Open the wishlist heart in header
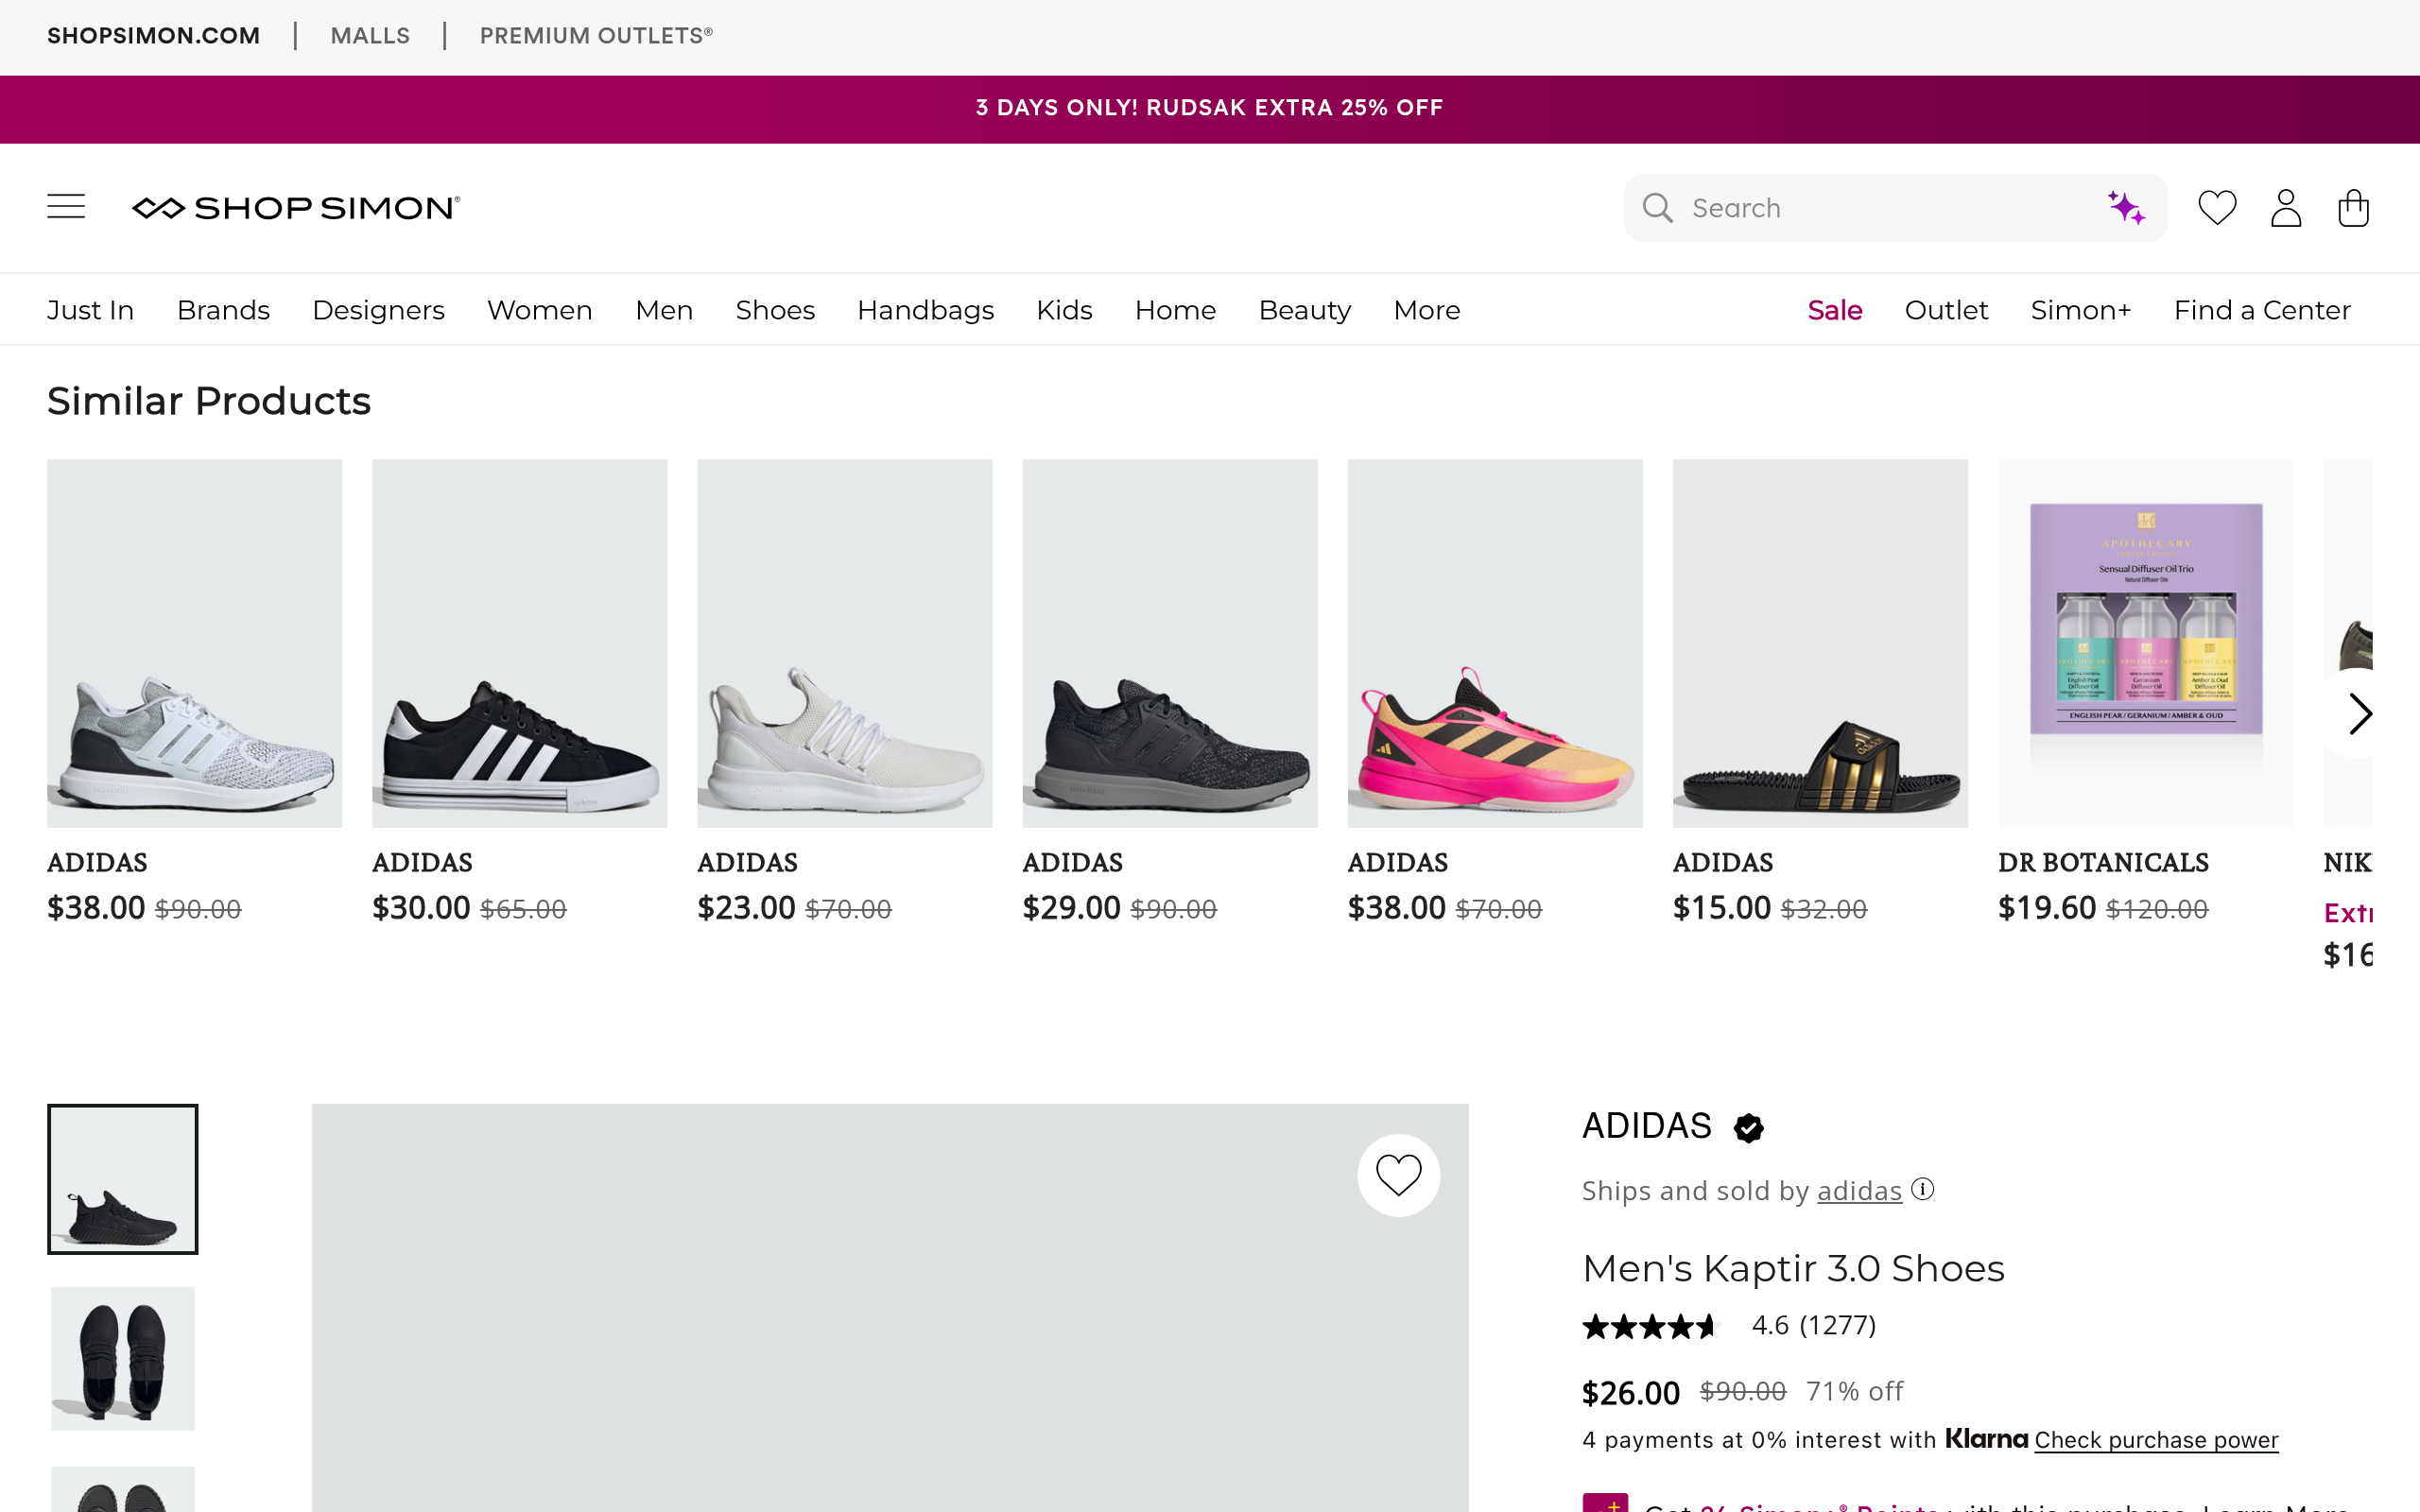 tap(2216, 208)
